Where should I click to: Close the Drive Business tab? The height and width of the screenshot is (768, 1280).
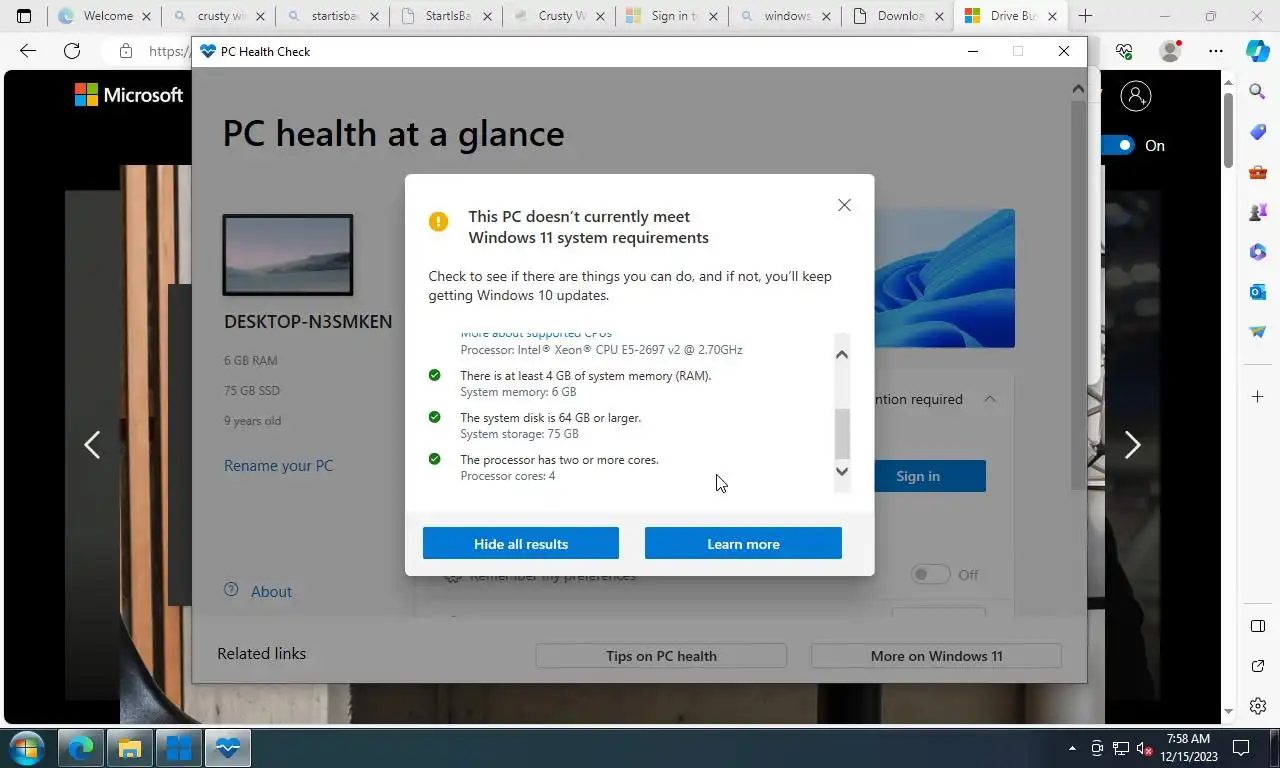click(1052, 16)
